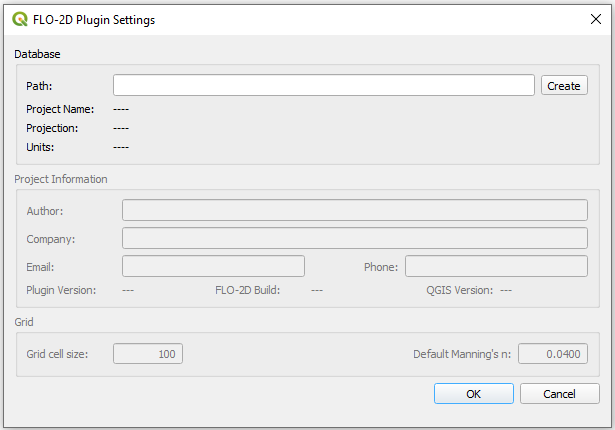Click the Project Information group heading
This screenshot has width=615, height=430.
coord(61,180)
